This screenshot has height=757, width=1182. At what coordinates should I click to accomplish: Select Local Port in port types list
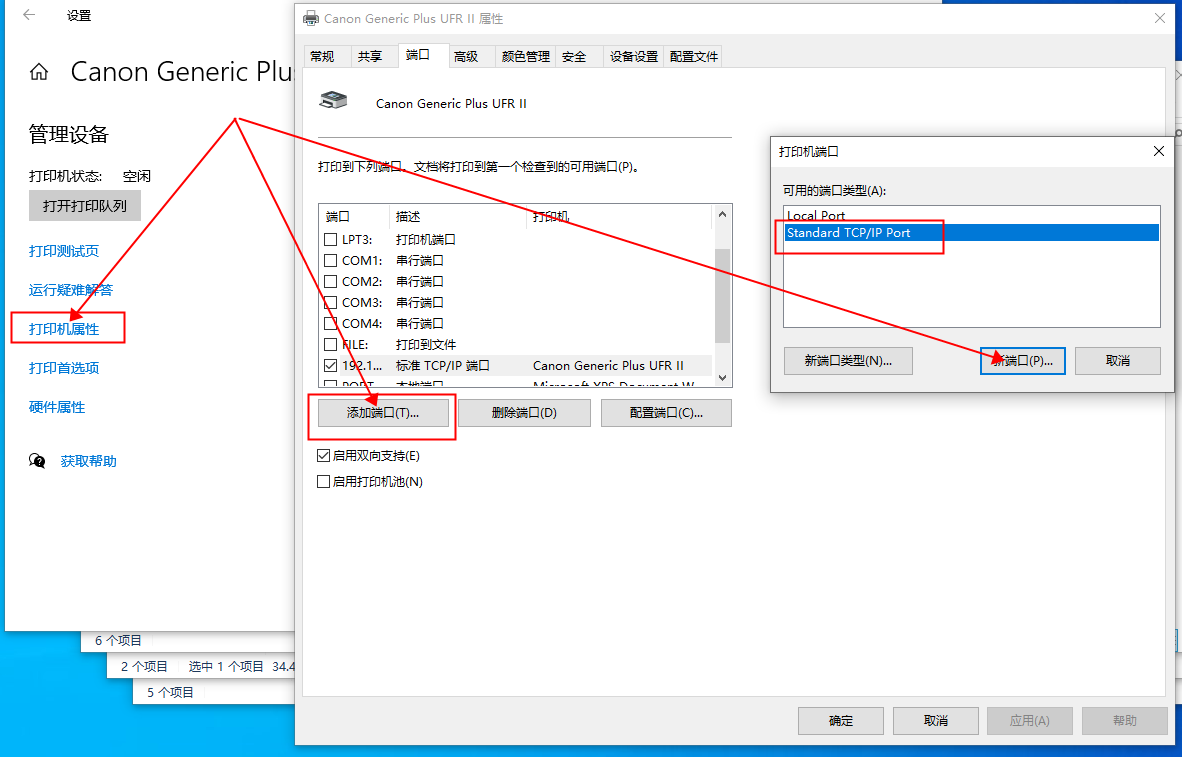816,216
